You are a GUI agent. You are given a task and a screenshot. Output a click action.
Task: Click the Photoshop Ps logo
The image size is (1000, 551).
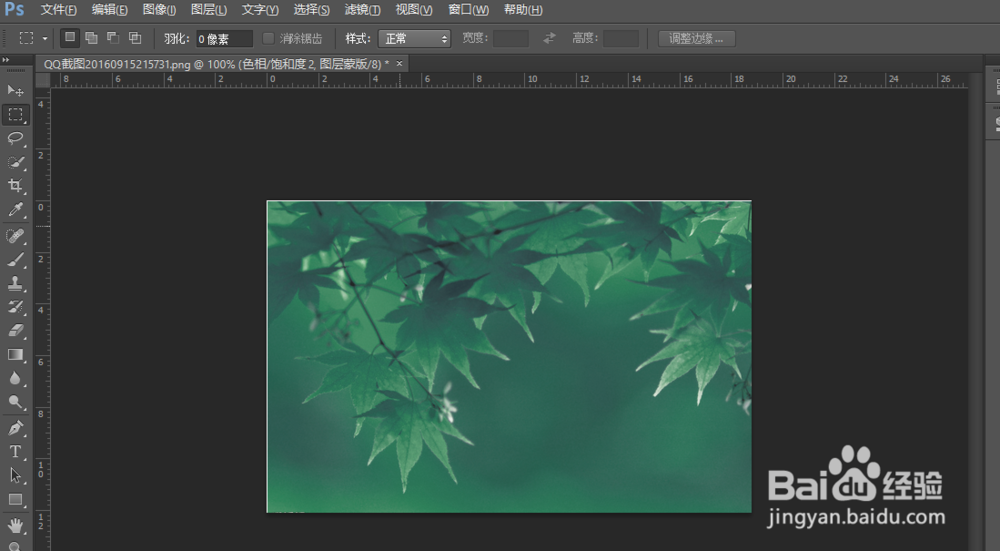point(14,10)
